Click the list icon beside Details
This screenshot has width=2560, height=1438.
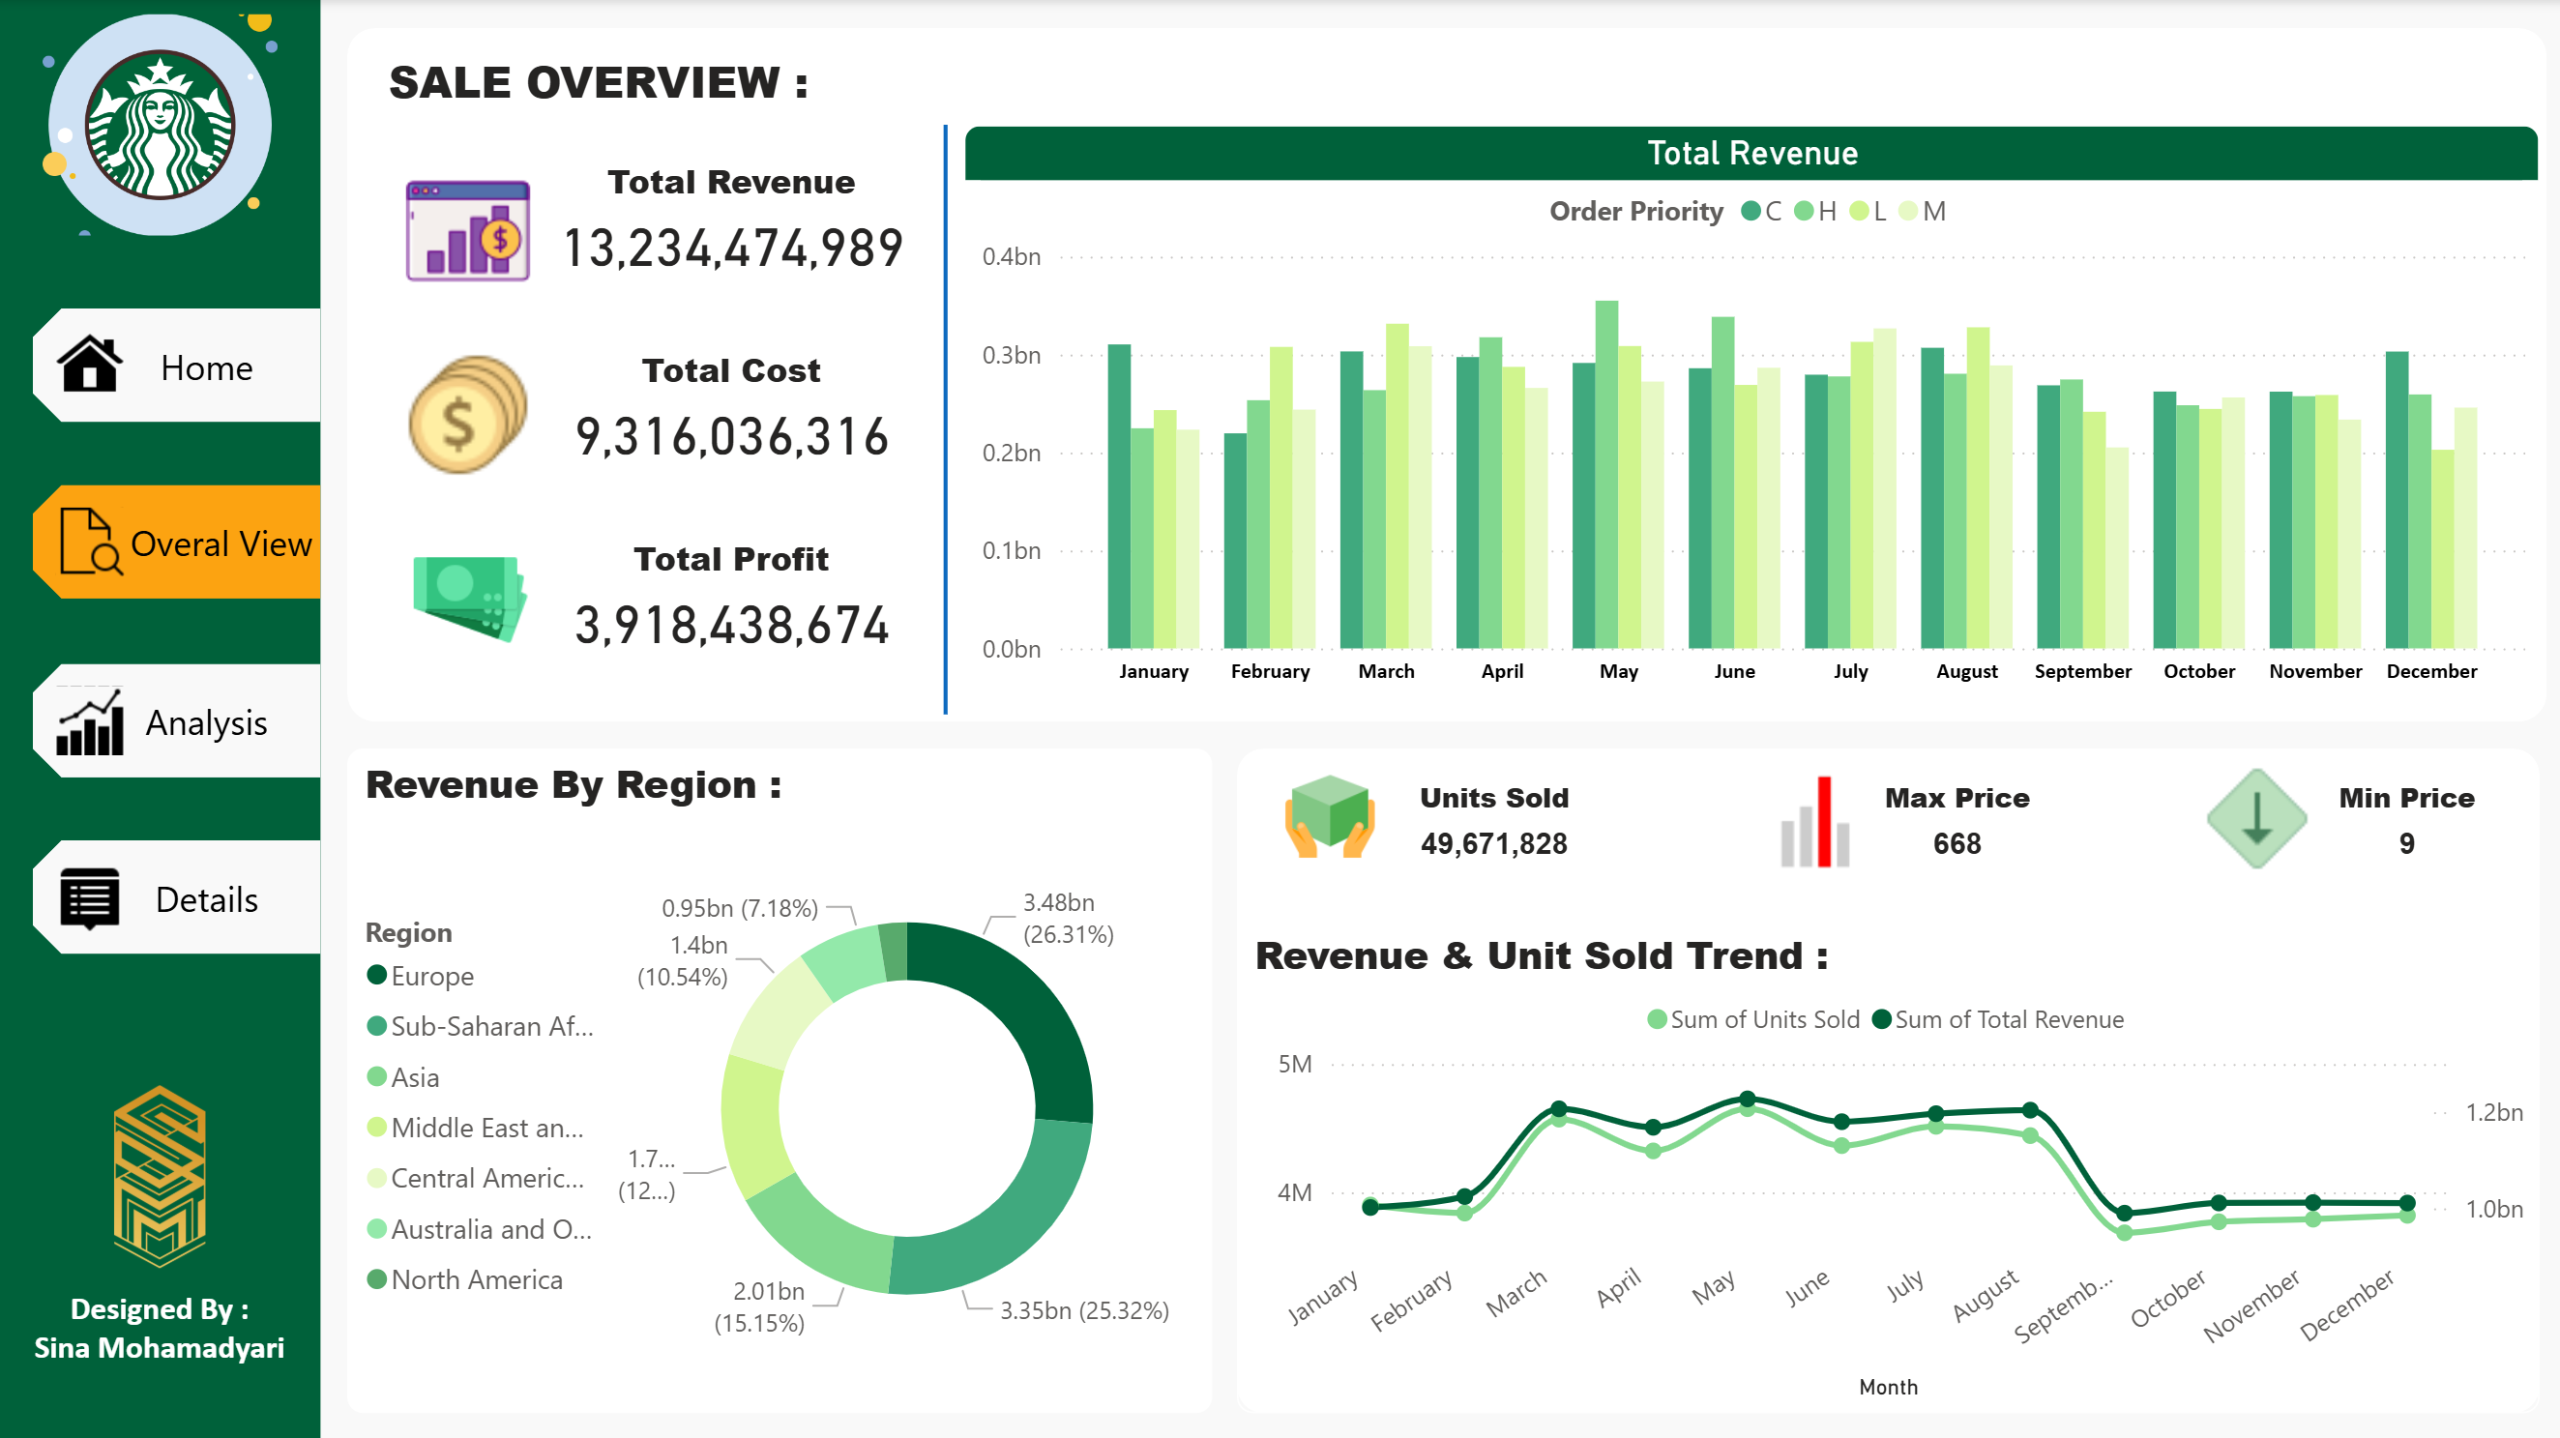90,898
